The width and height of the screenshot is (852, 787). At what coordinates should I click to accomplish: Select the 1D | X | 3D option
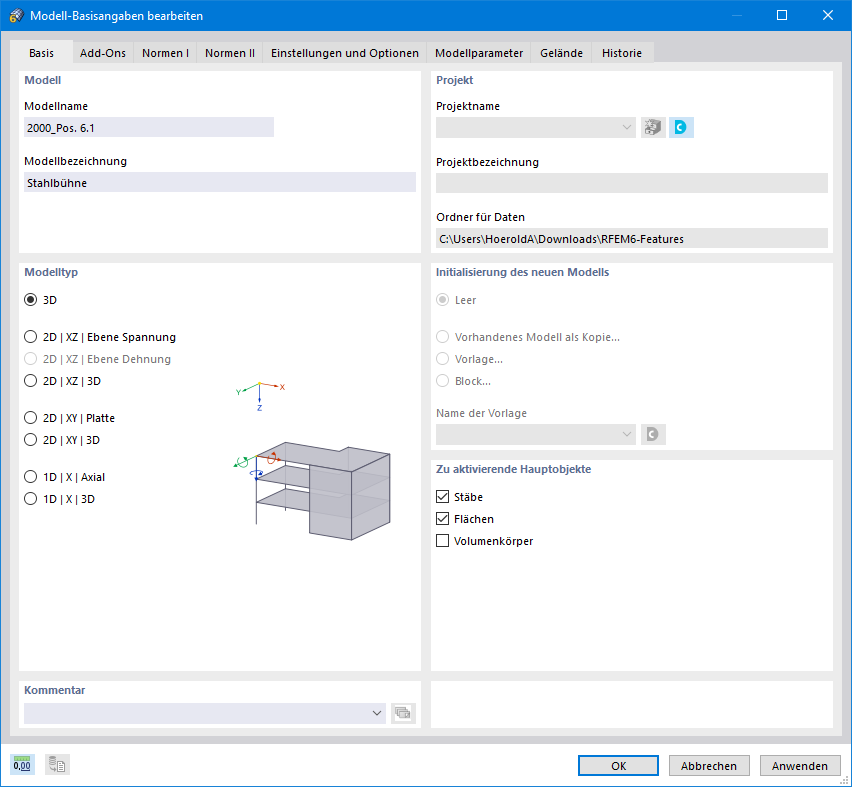pyautogui.click(x=30, y=499)
